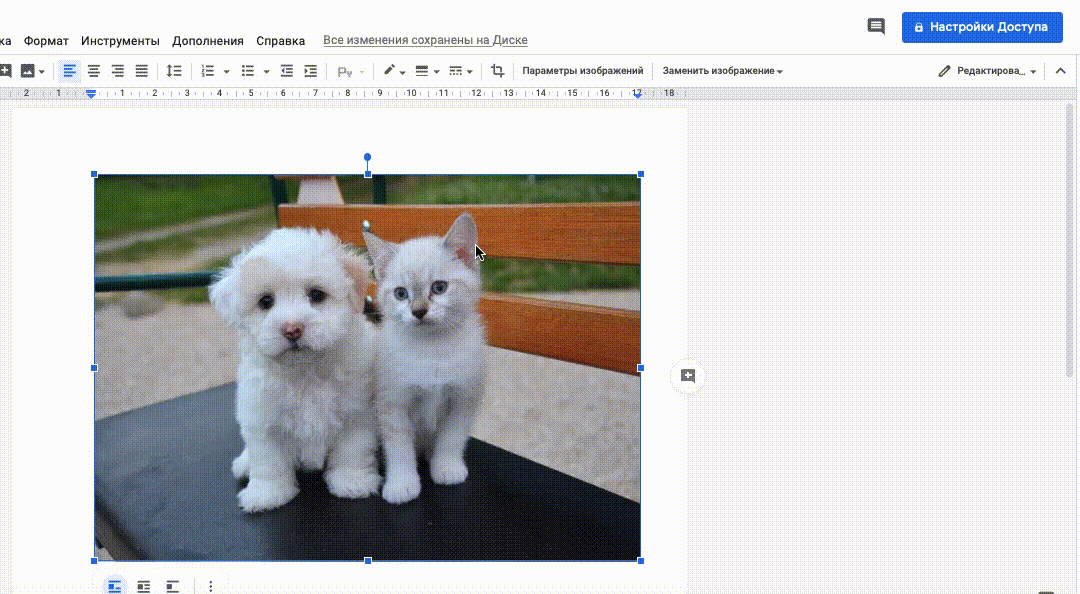Click top-left image resize handle
The image size is (1080, 594).
click(94, 174)
